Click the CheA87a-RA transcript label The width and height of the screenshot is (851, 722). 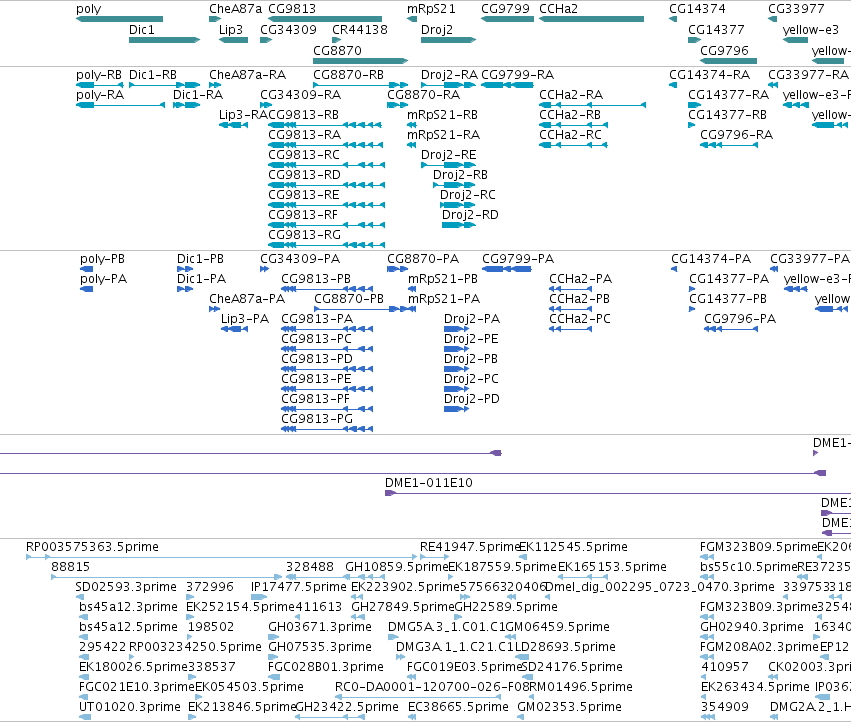(x=247, y=75)
